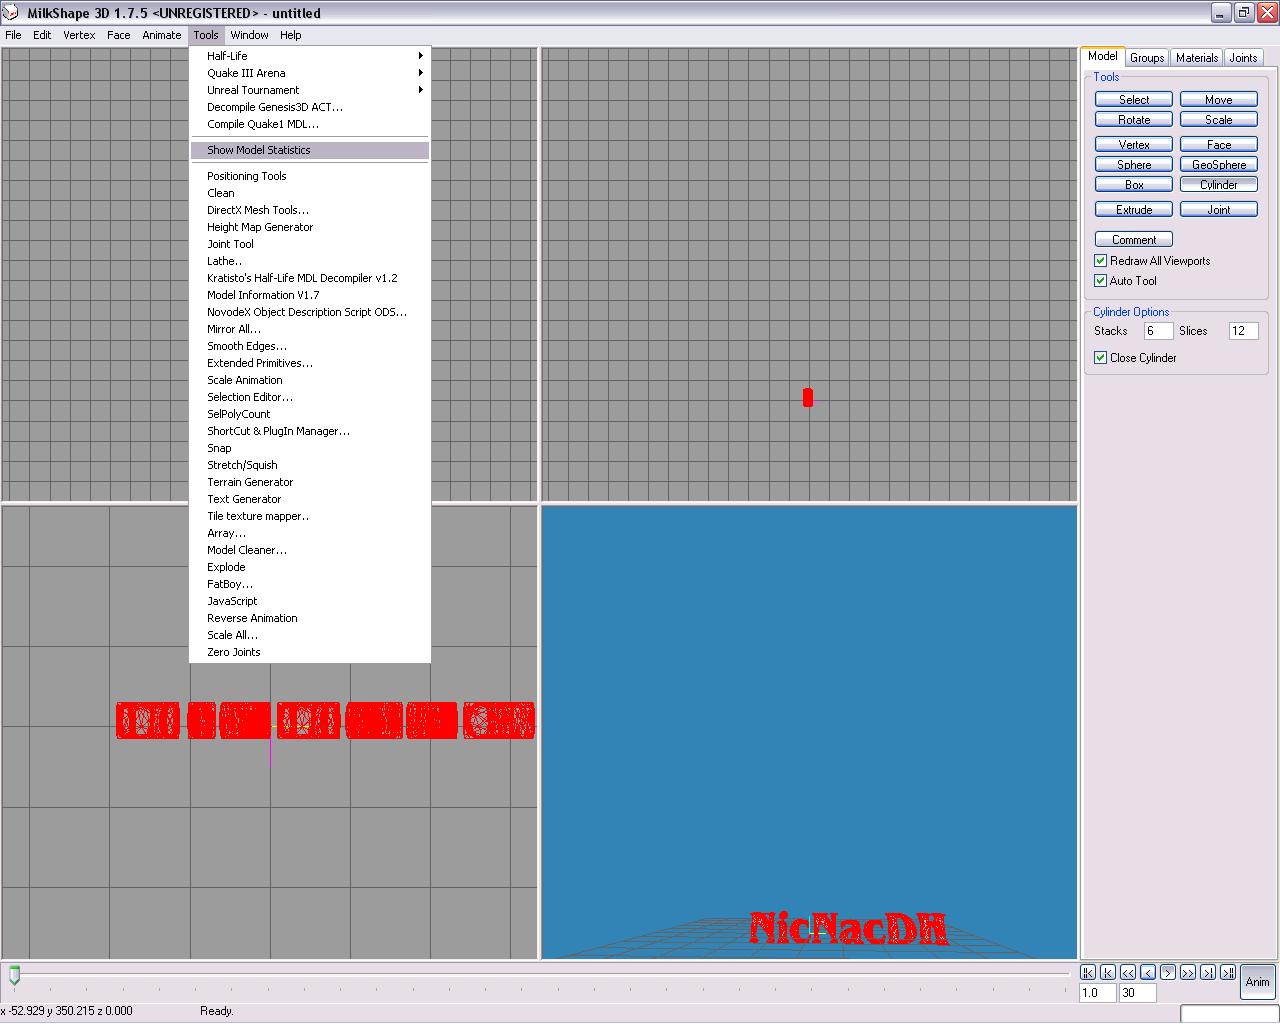Switch to the Groups tab
The width and height of the screenshot is (1280, 1024).
click(x=1147, y=58)
